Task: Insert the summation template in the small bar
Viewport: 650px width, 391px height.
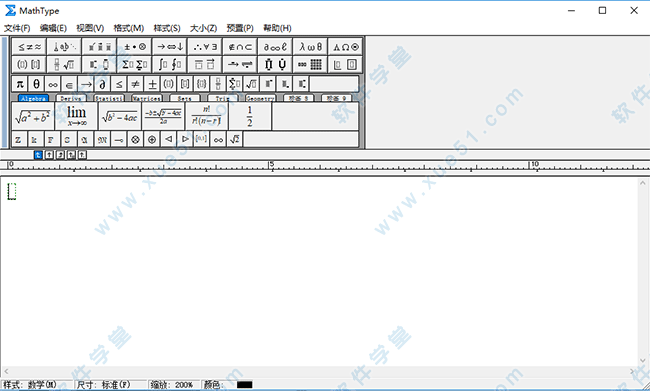Action: coord(235,84)
